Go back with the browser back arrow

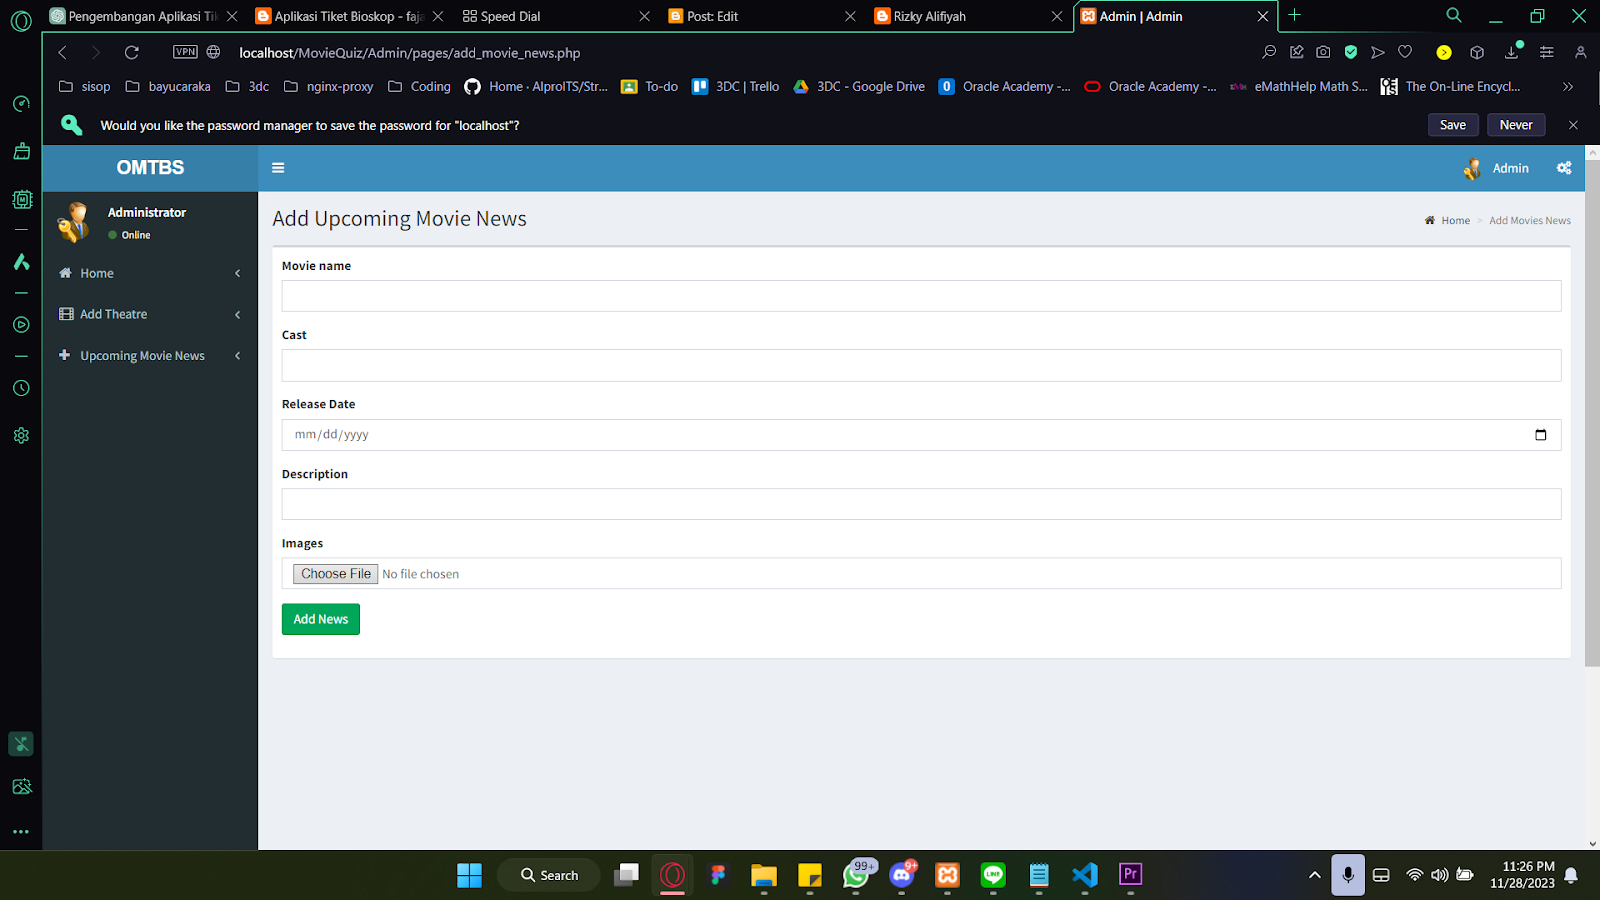click(62, 52)
